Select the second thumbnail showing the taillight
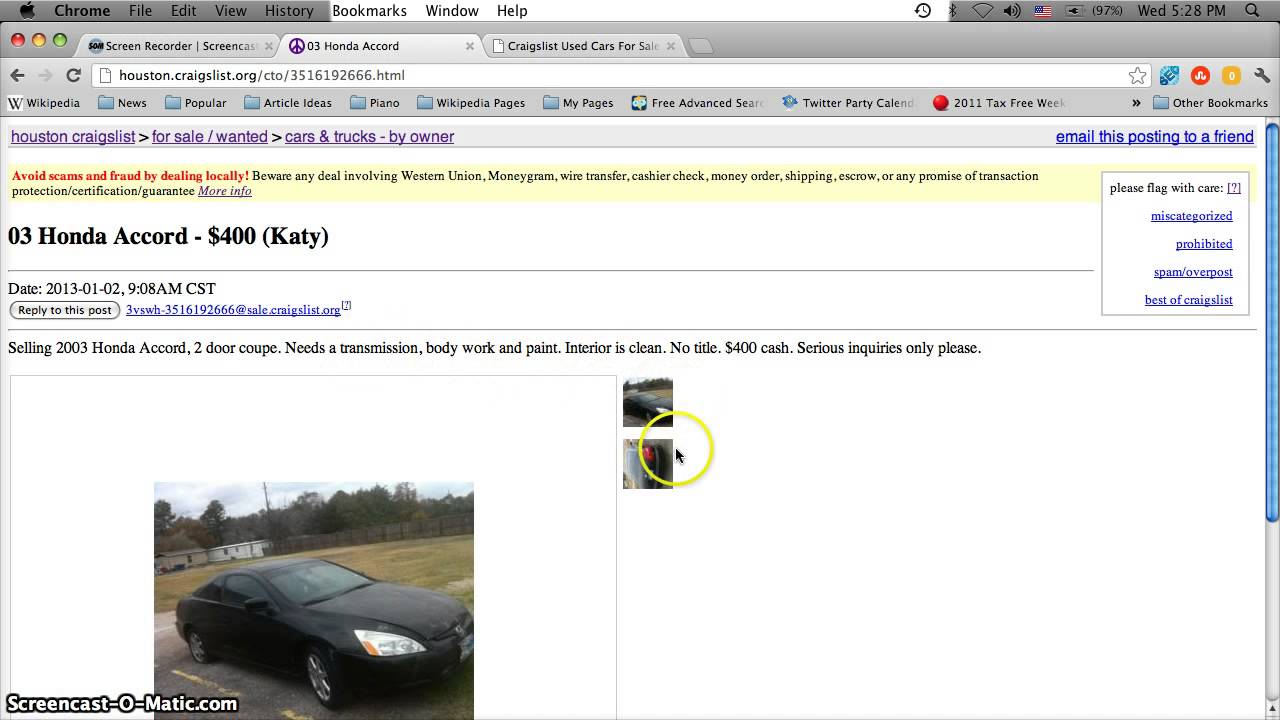 [x=648, y=464]
